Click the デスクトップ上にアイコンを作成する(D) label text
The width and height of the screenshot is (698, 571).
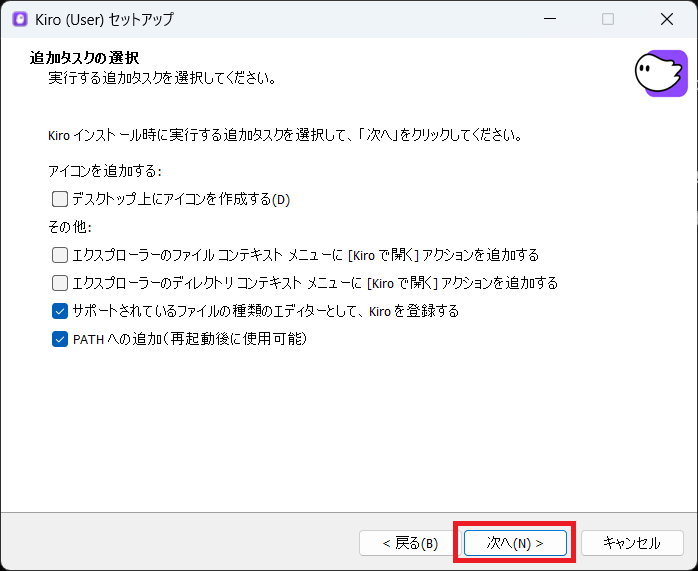(x=181, y=199)
